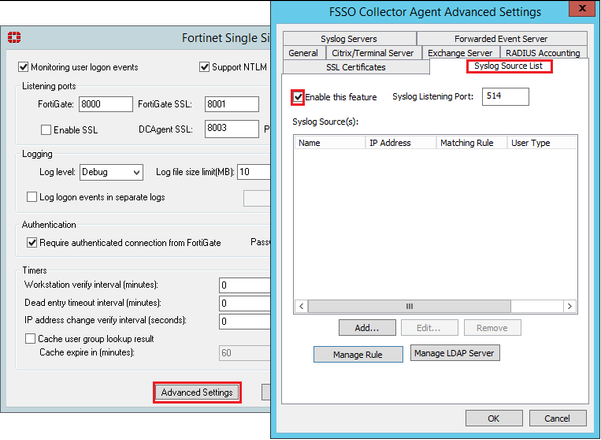Switch to Forwarded Event Server tab
The height and width of the screenshot is (440, 601).
point(501,38)
